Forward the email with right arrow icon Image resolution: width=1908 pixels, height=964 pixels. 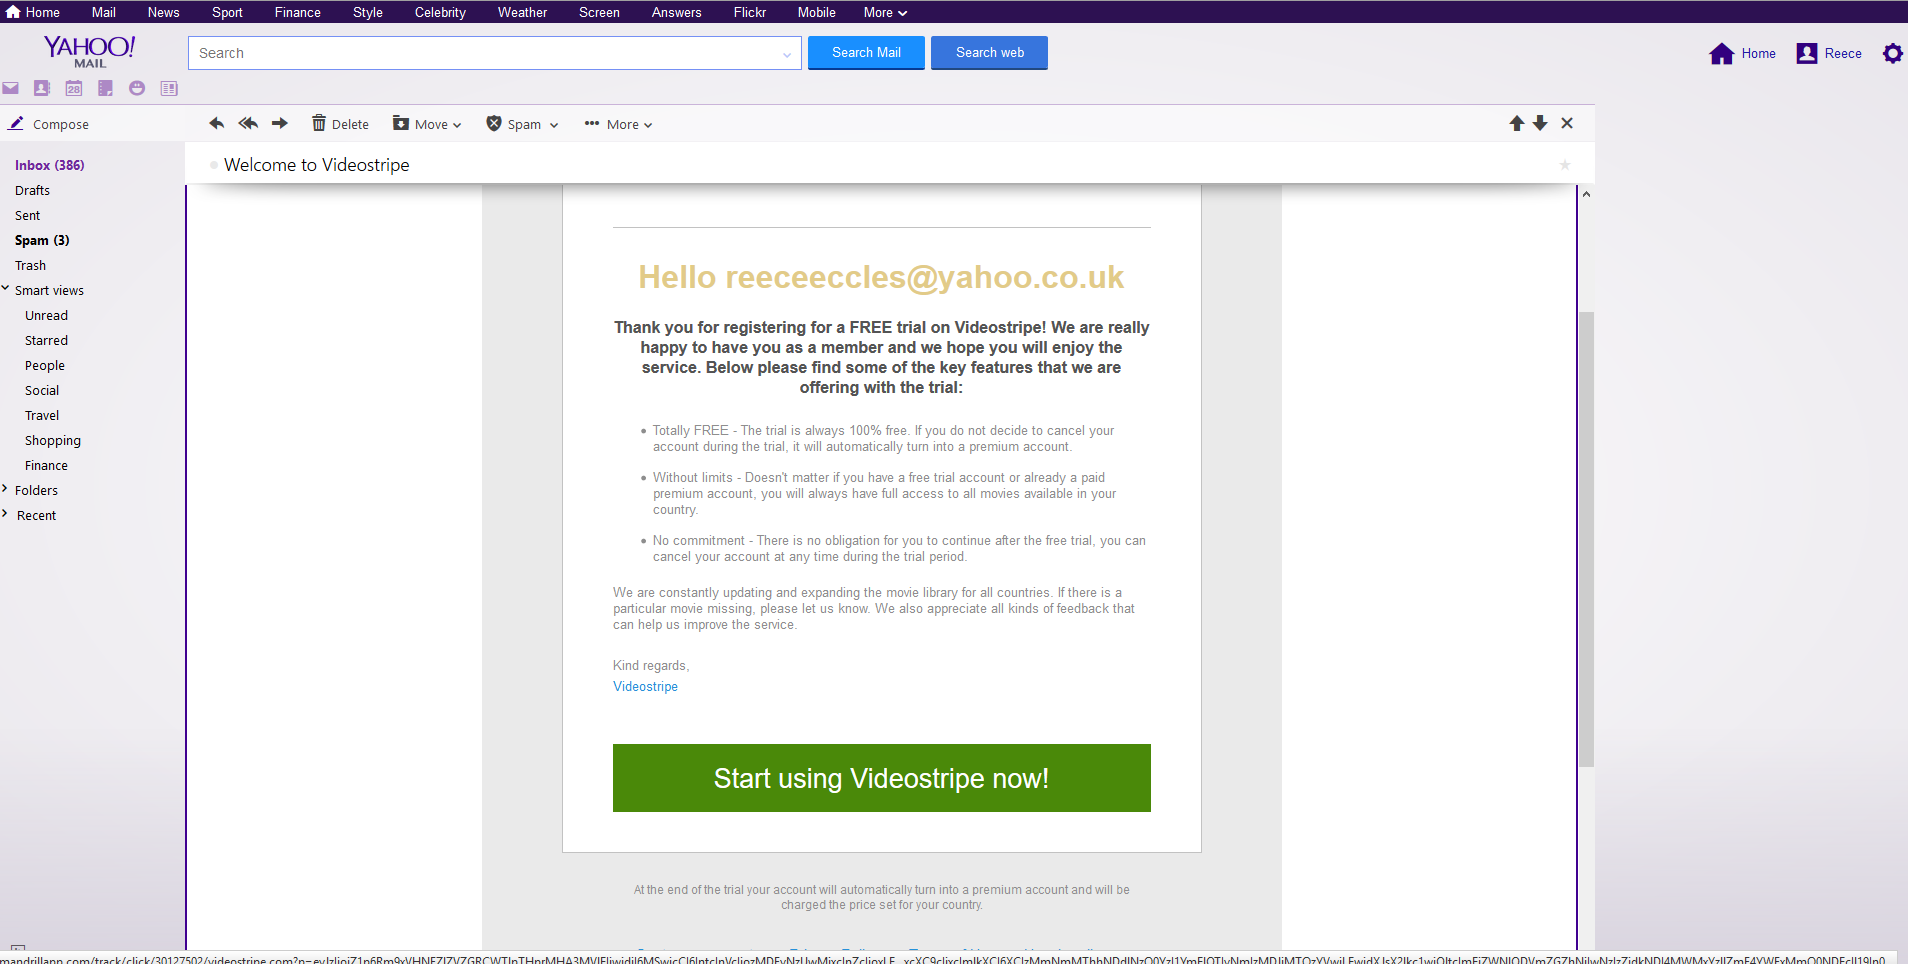click(x=280, y=123)
